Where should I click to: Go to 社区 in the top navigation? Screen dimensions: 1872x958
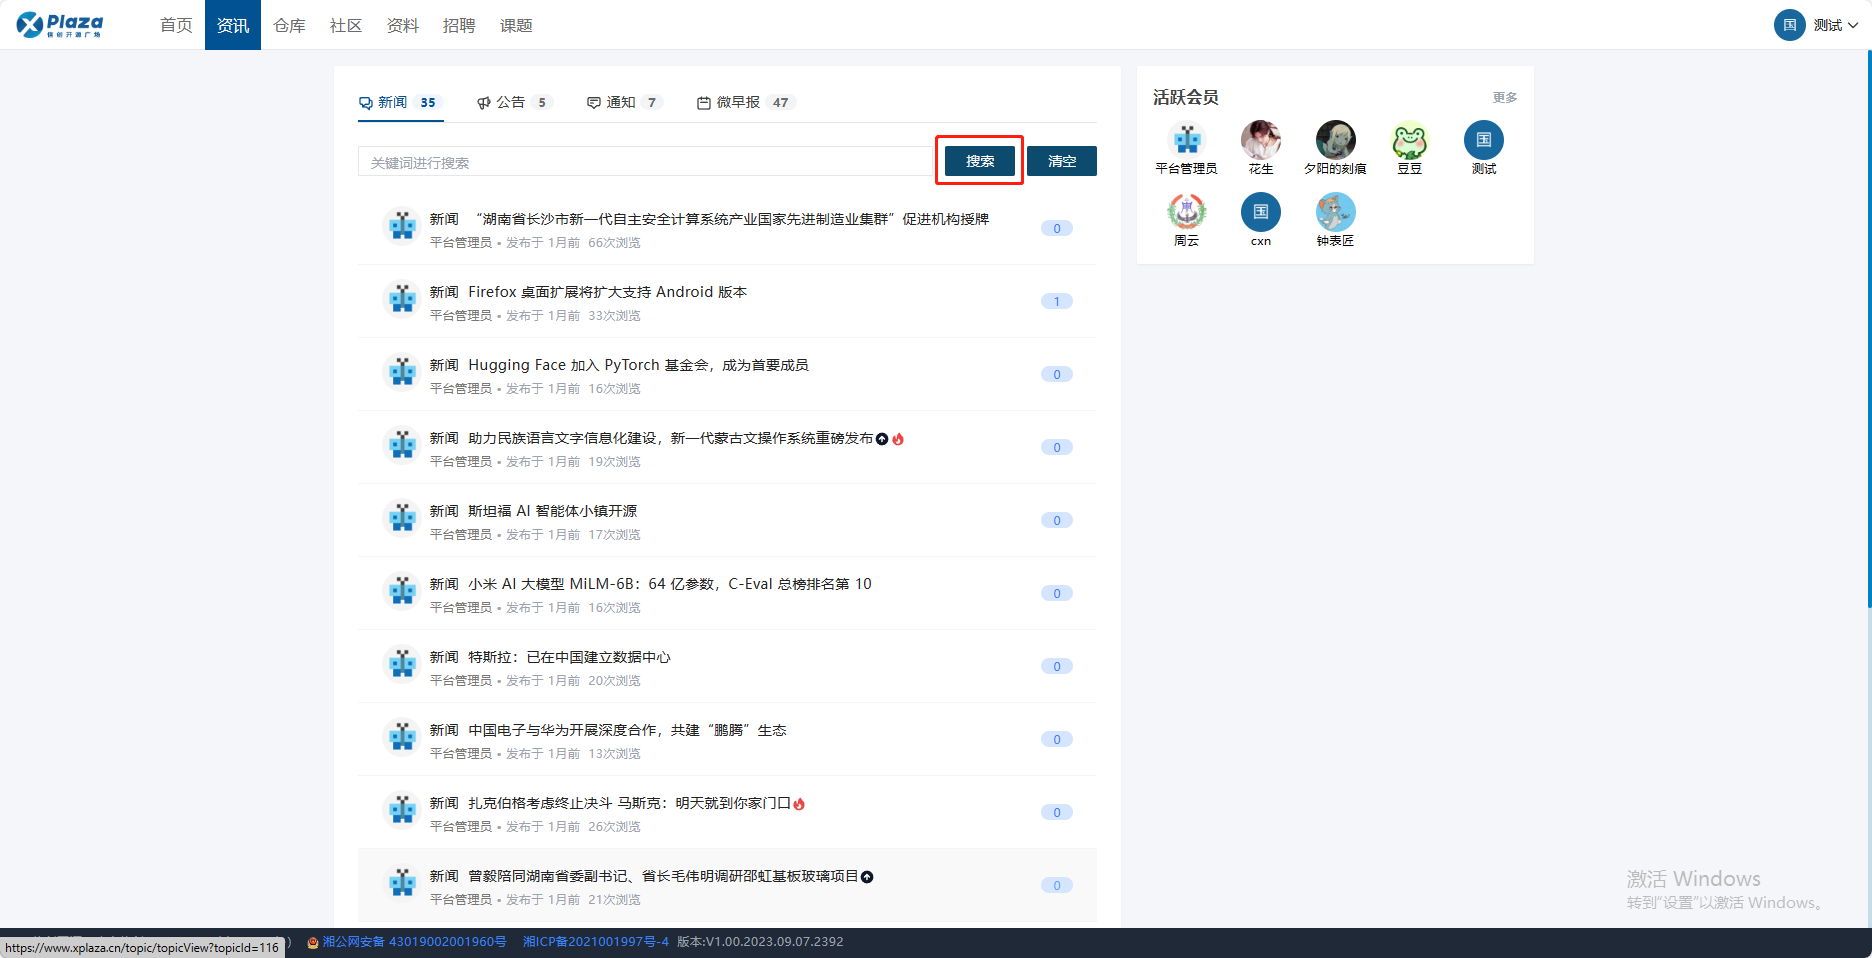pos(346,25)
